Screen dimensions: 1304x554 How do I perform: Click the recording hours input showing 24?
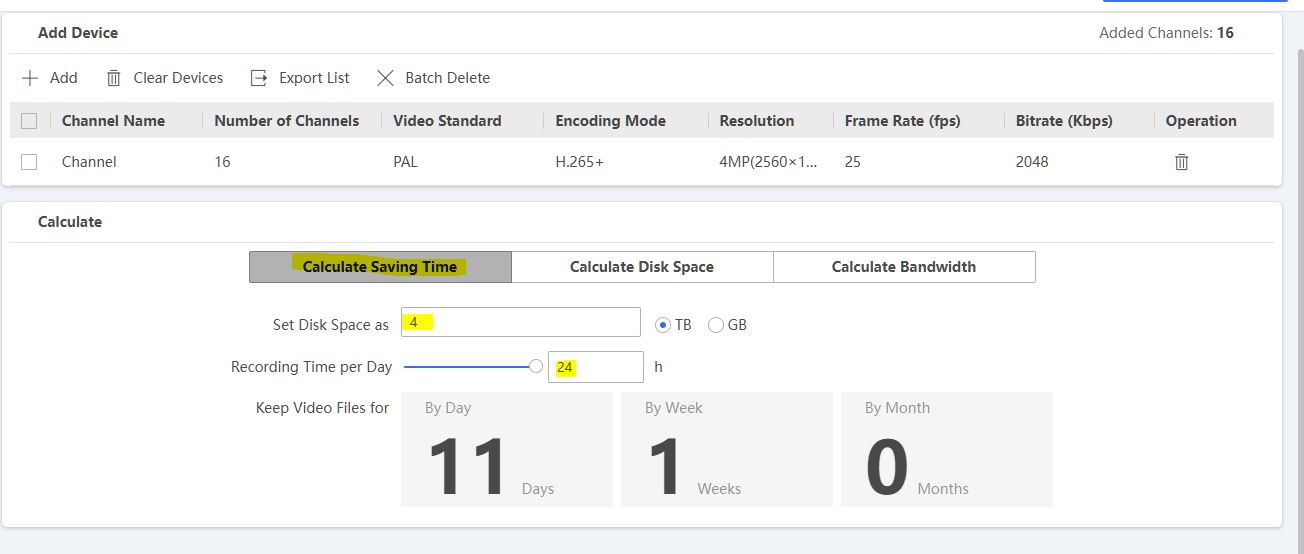[x=596, y=367]
